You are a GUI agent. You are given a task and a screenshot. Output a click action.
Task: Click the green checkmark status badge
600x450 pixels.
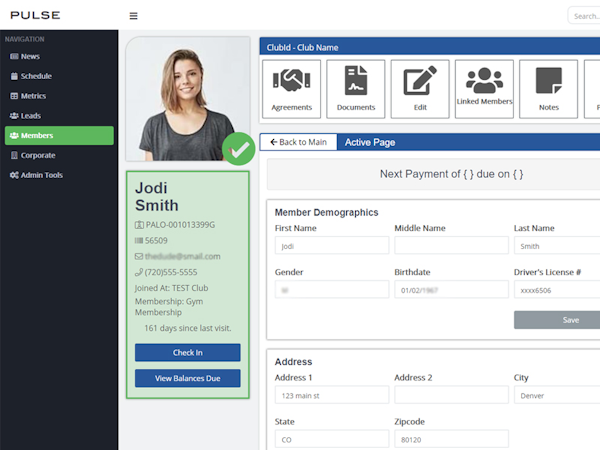(239, 149)
